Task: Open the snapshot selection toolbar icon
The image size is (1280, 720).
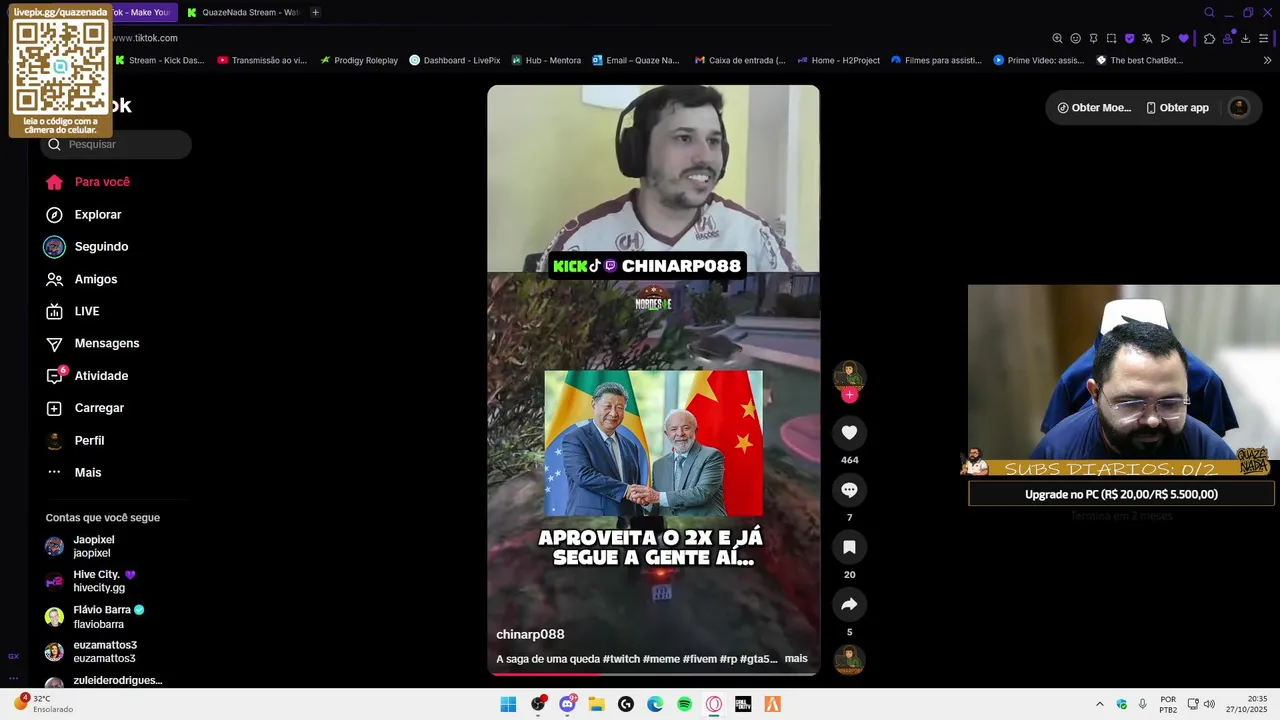Action: click(x=1111, y=38)
